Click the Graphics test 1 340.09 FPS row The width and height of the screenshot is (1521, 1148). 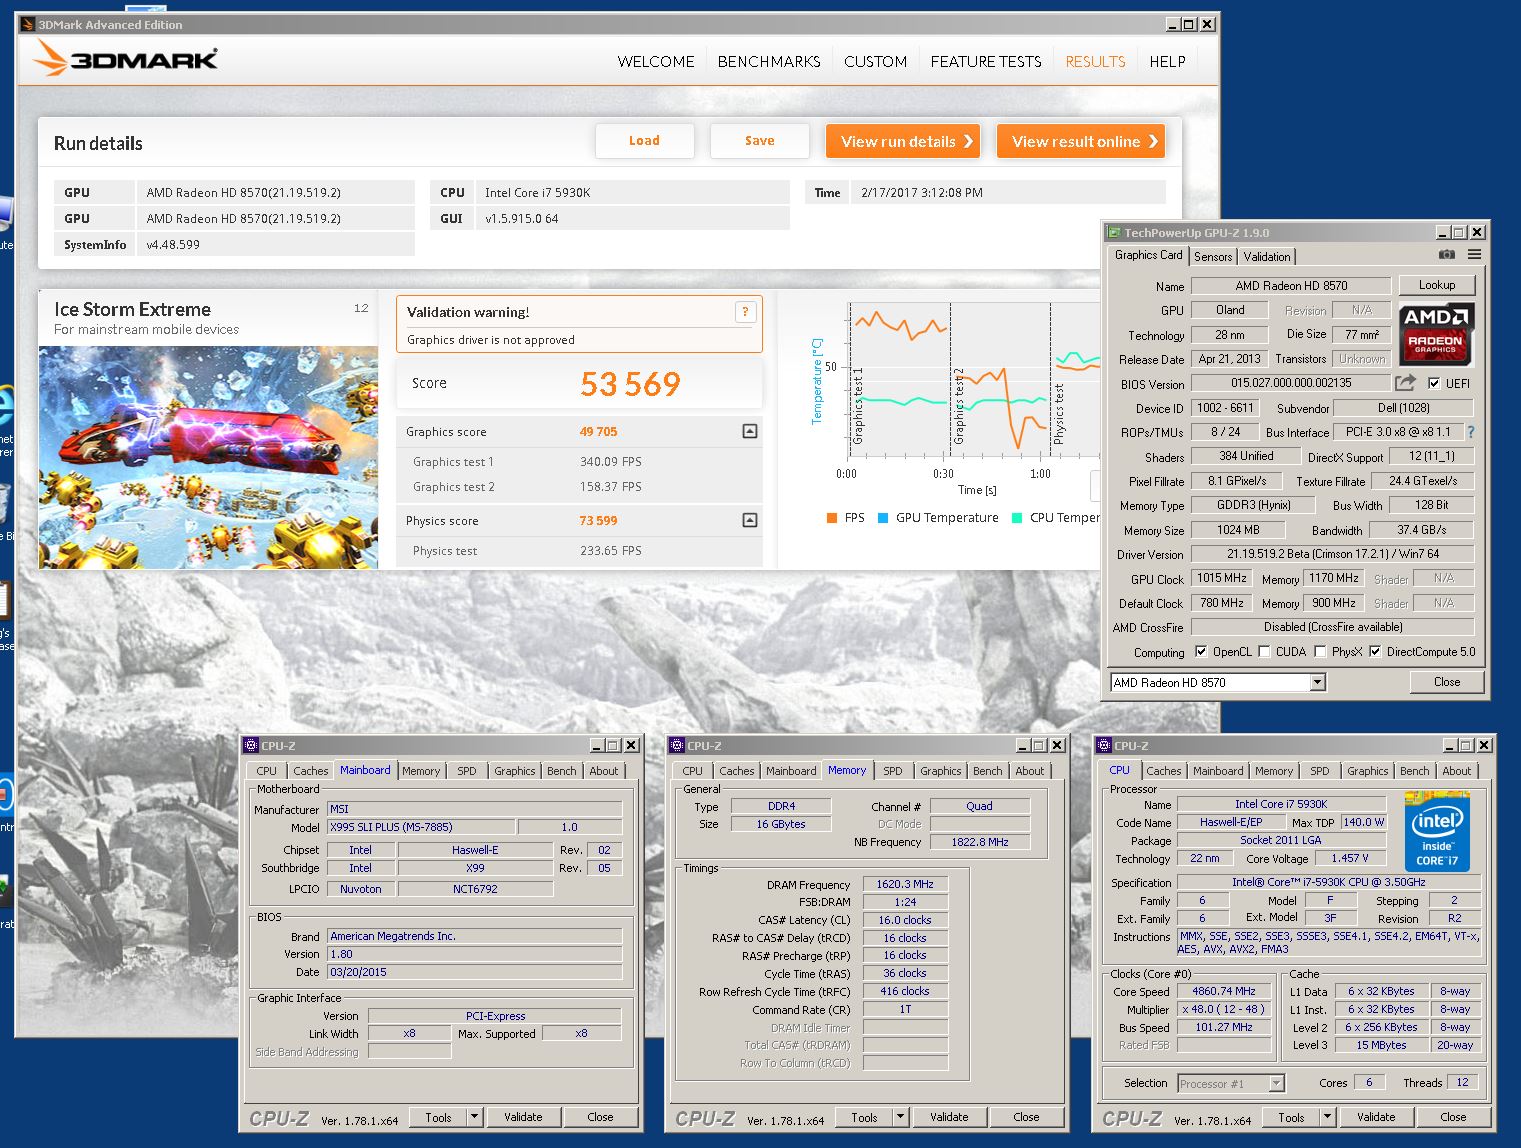tap(579, 462)
